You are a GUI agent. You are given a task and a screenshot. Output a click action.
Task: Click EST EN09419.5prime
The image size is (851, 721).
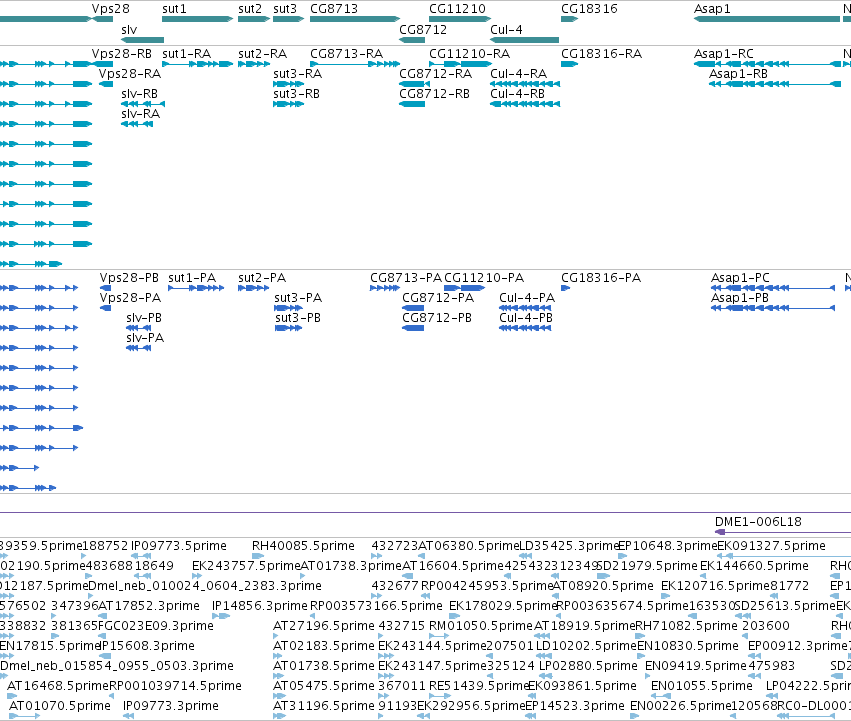[x=696, y=666]
